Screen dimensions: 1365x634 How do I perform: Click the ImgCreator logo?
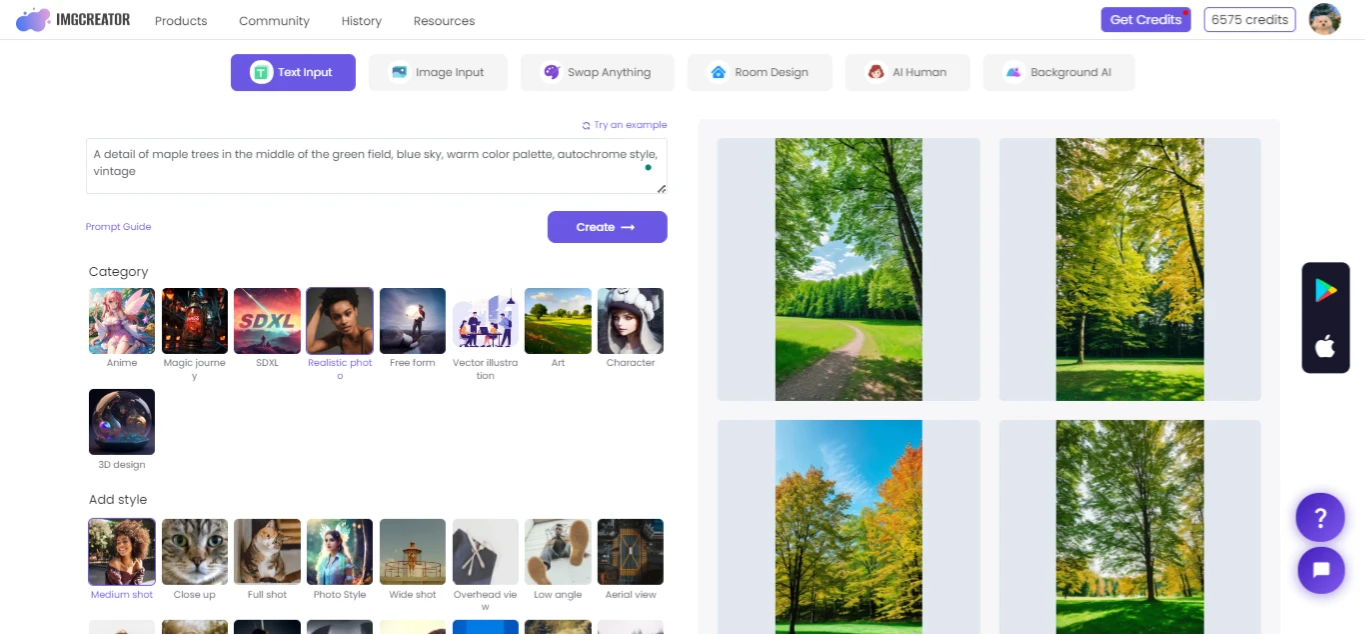click(73, 19)
